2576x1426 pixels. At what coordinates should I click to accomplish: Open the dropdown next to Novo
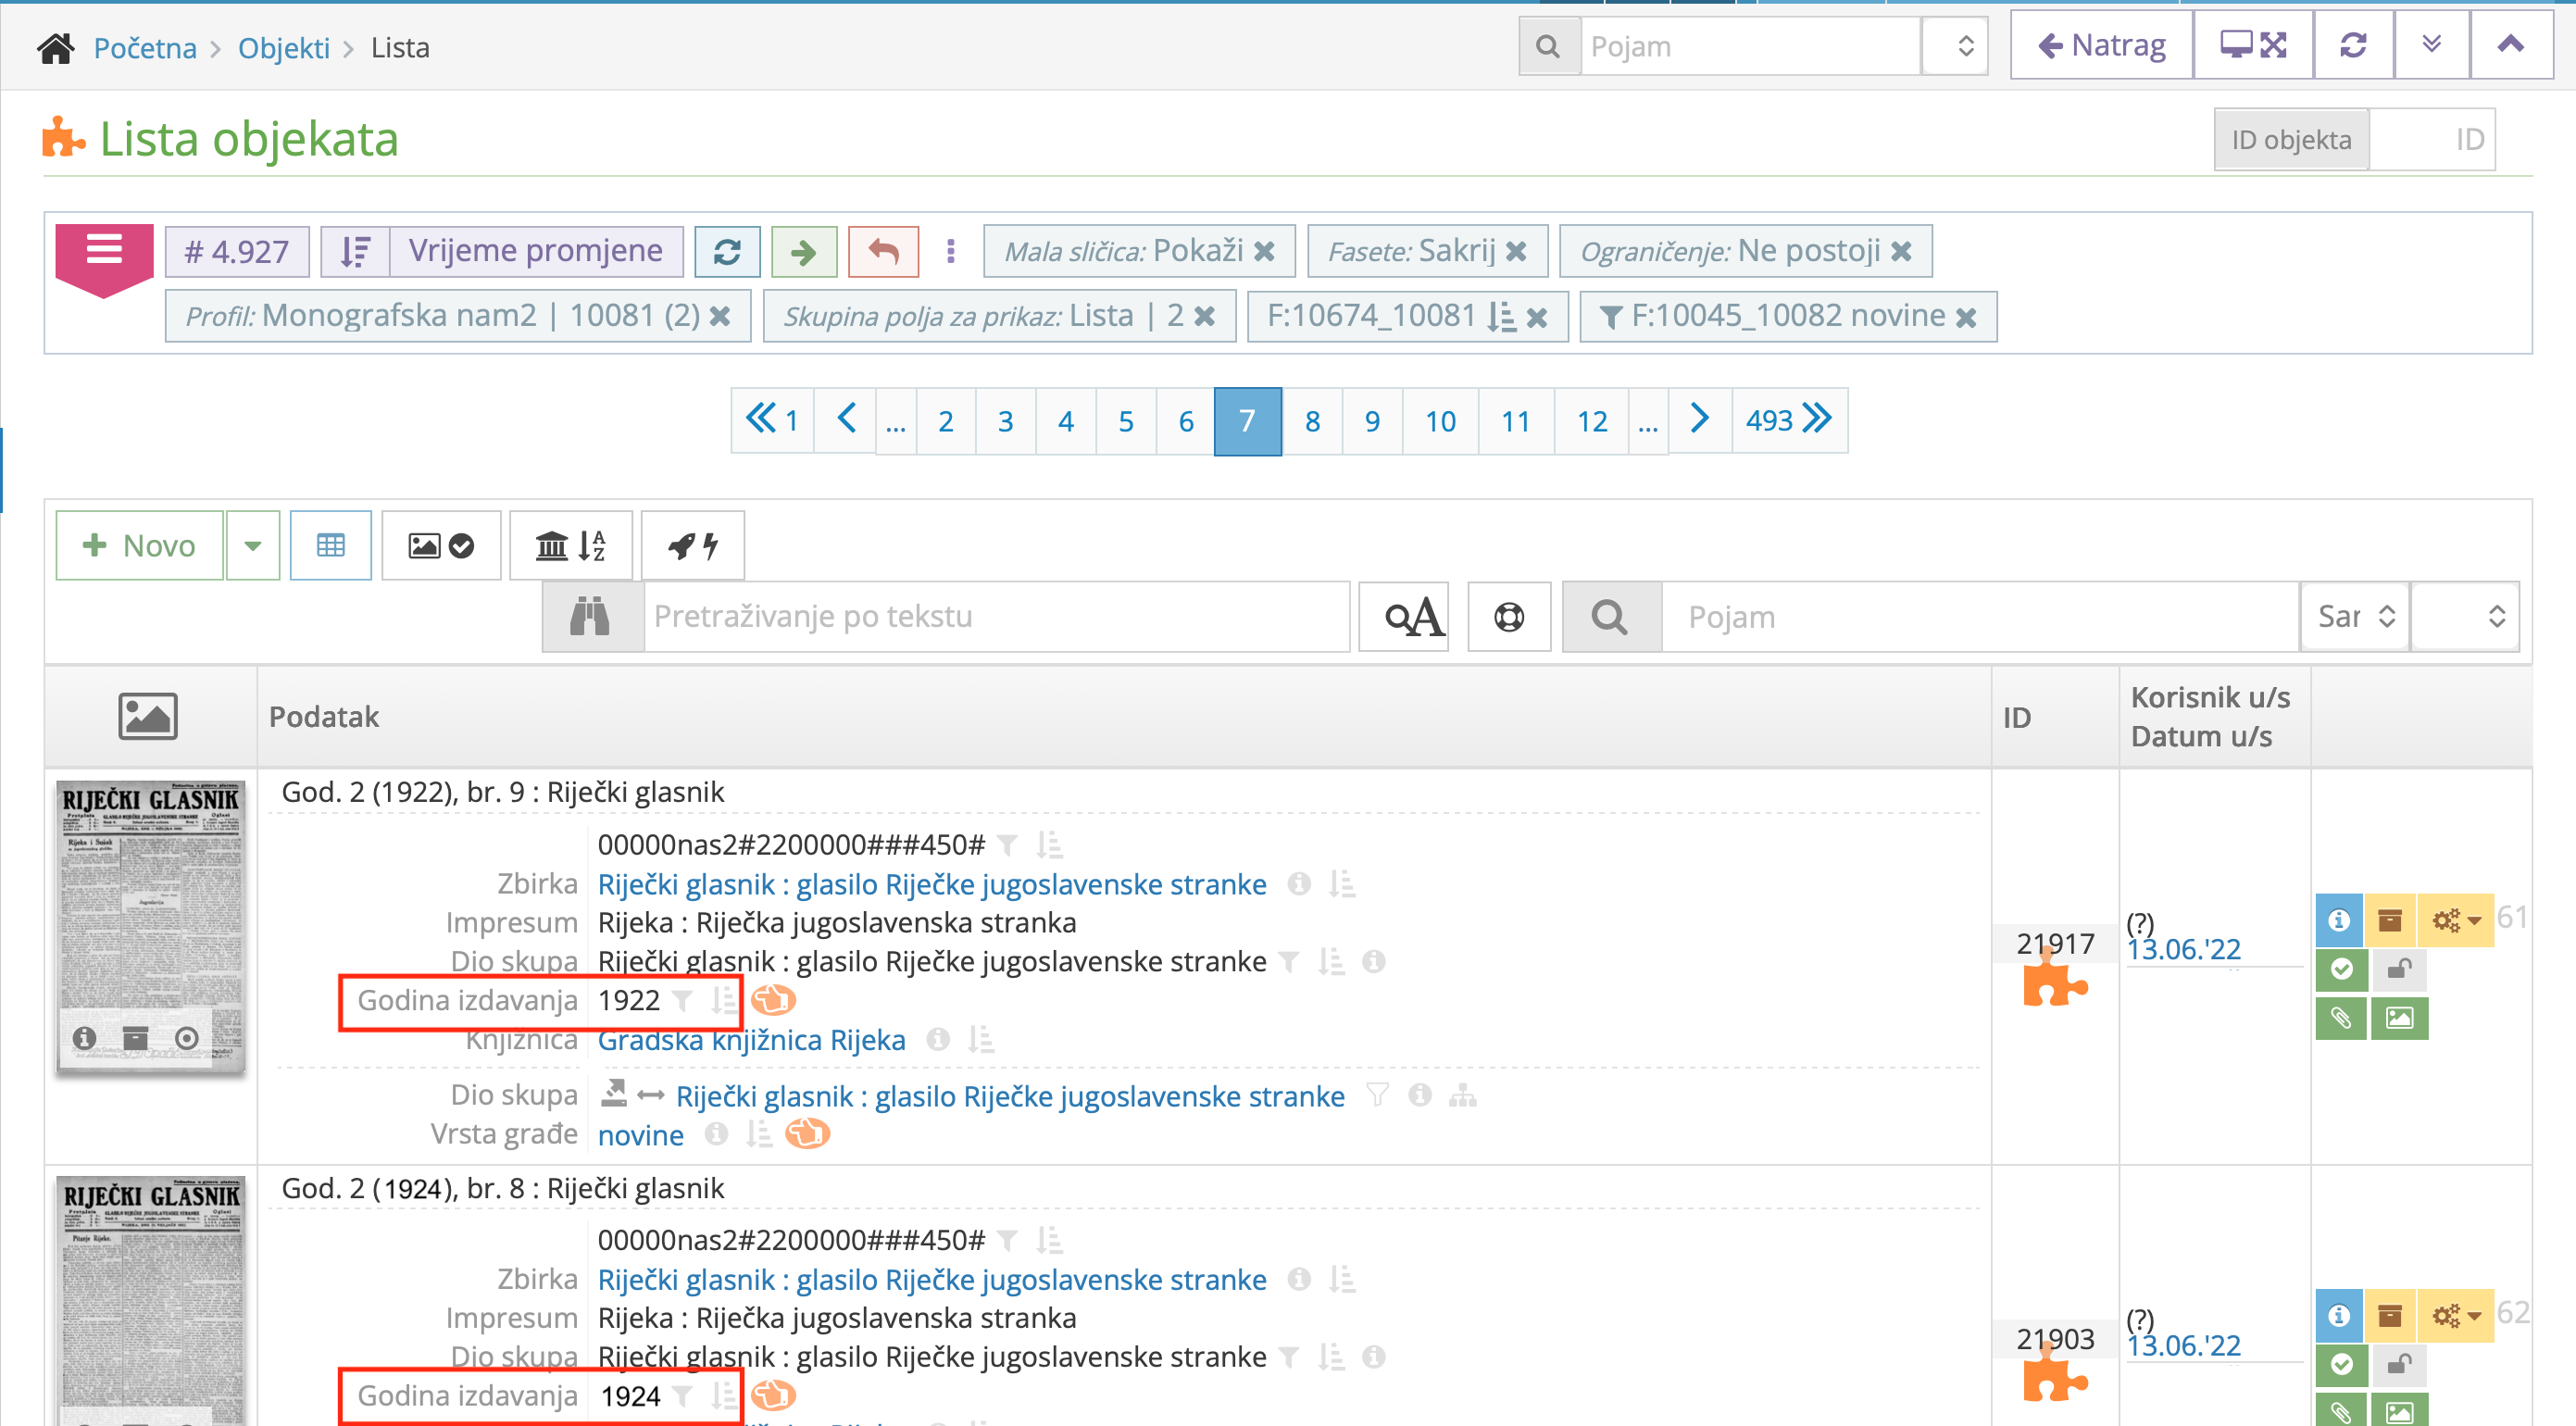click(x=253, y=545)
